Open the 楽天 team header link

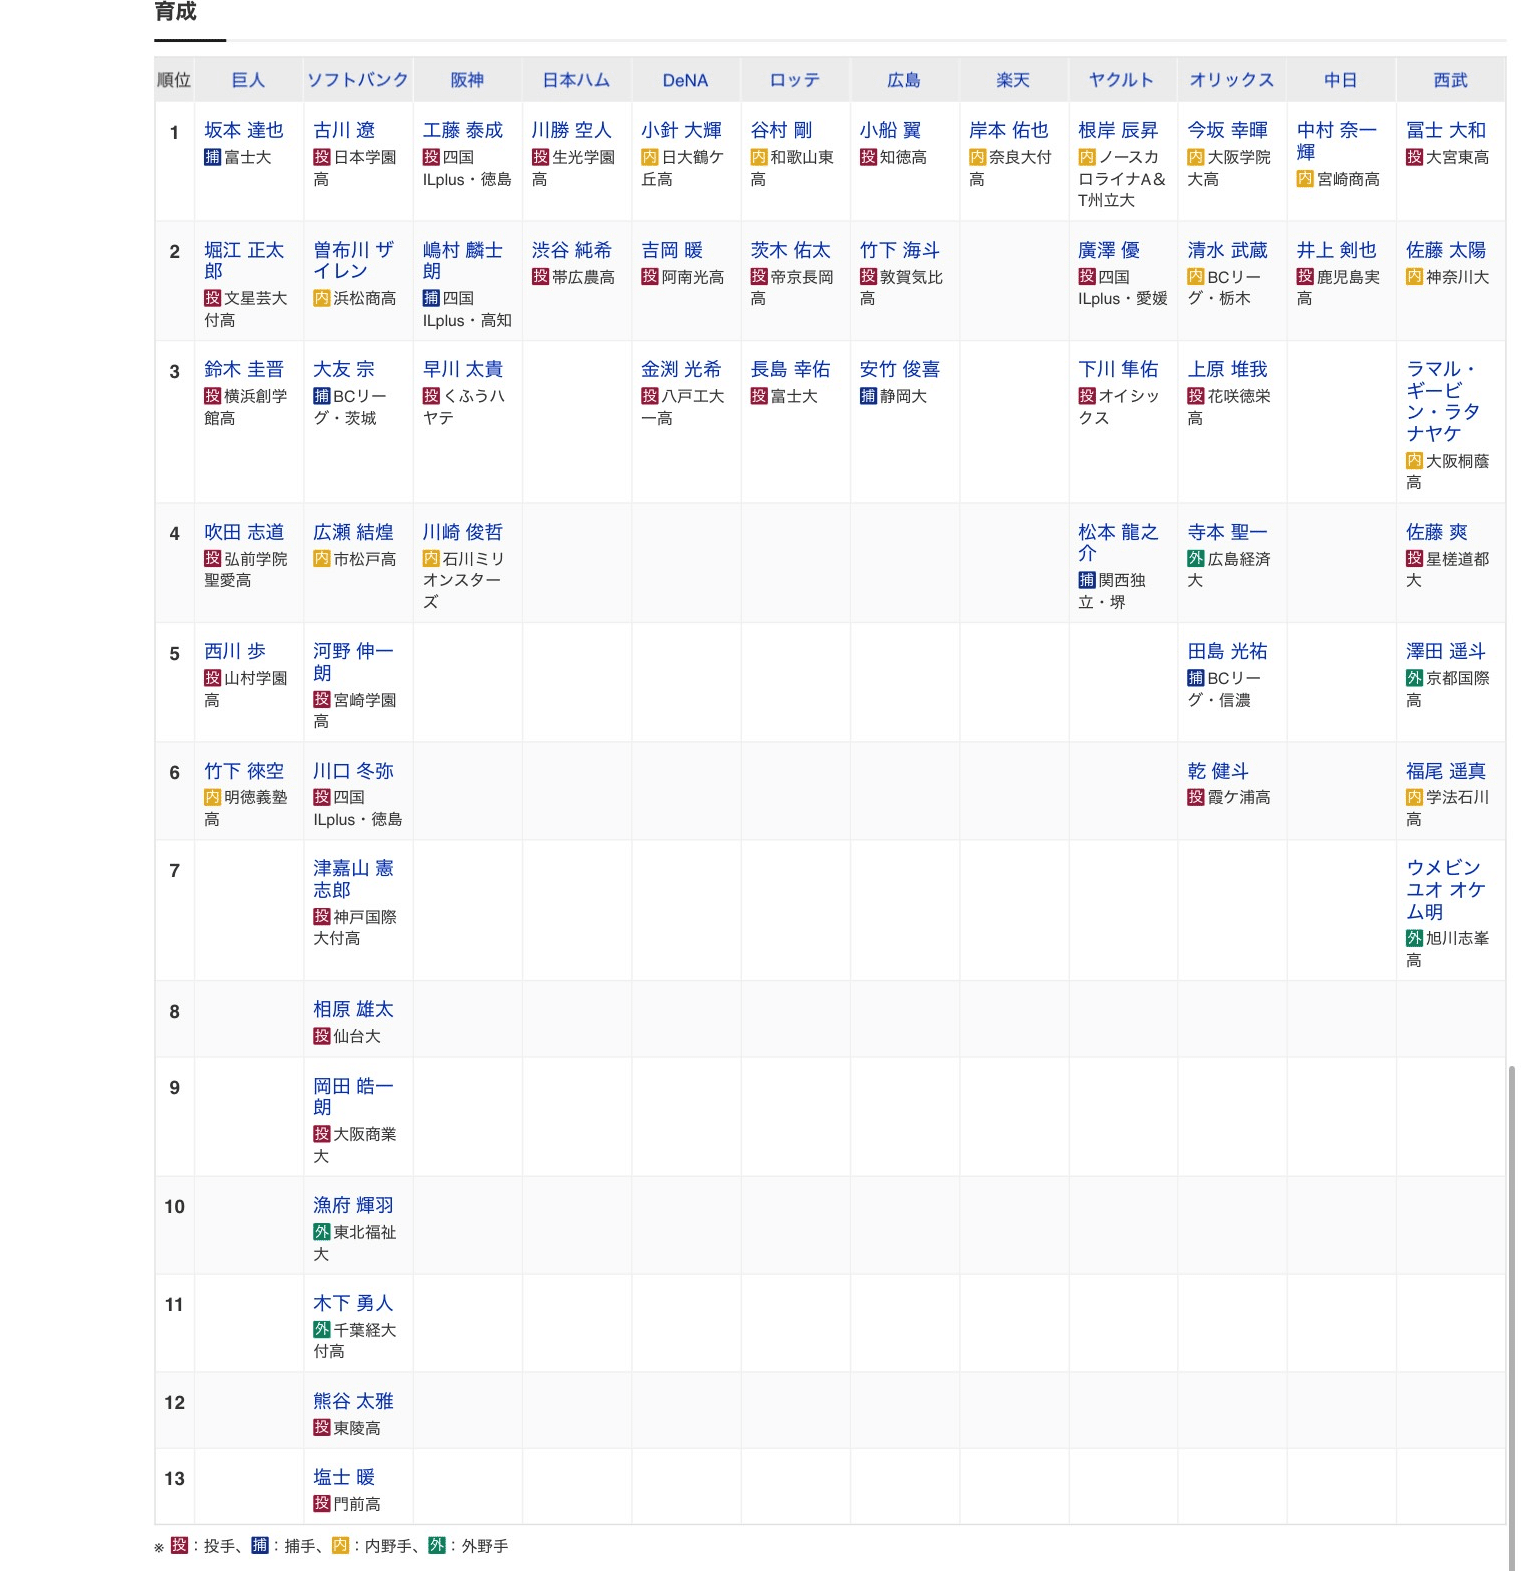point(1013,80)
